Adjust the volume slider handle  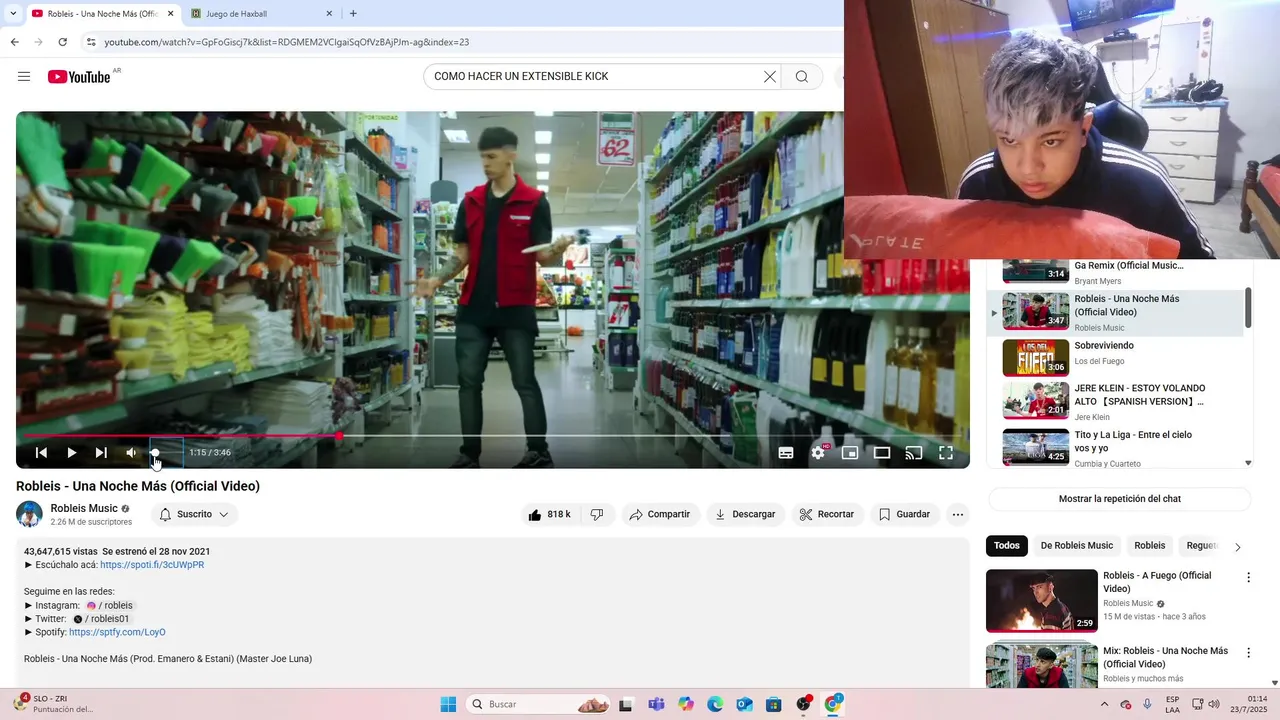[155, 453]
